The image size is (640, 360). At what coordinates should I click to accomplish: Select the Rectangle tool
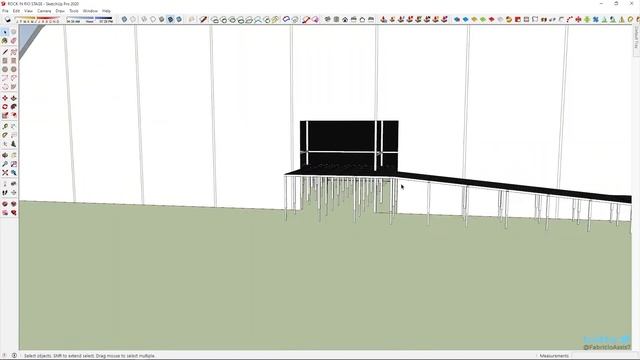coord(5,60)
